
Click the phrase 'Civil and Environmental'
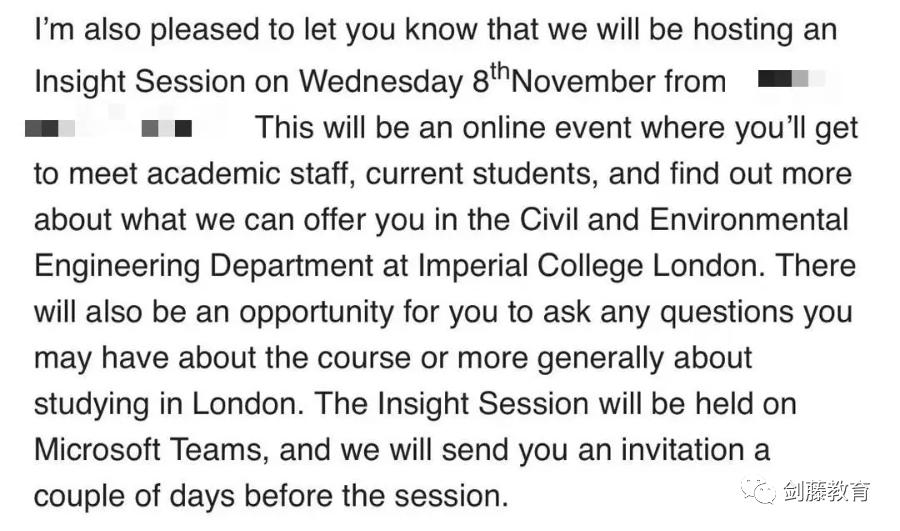684,220
